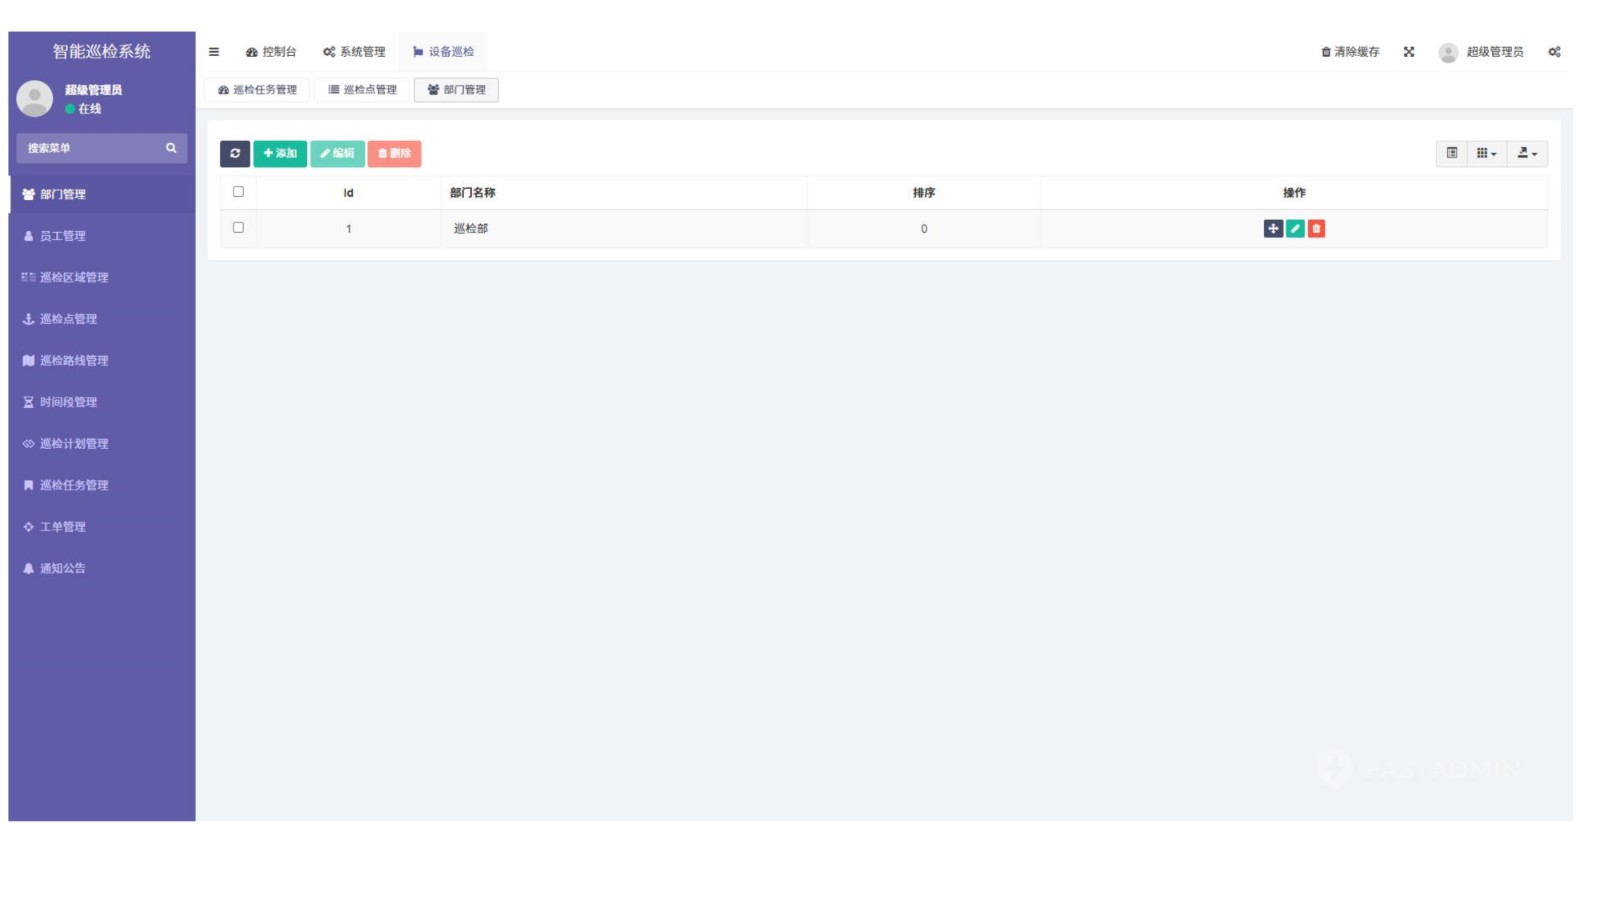Image resolution: width=1600 pixels, height=900 pixels.
Task: Click the 清除缓存 trash button
Action: pyautogui.click(x=1350, y=52)
